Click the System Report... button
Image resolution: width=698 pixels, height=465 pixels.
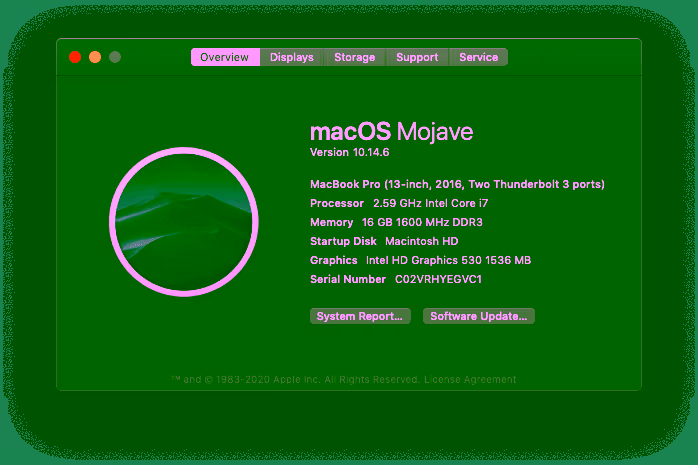360,316
